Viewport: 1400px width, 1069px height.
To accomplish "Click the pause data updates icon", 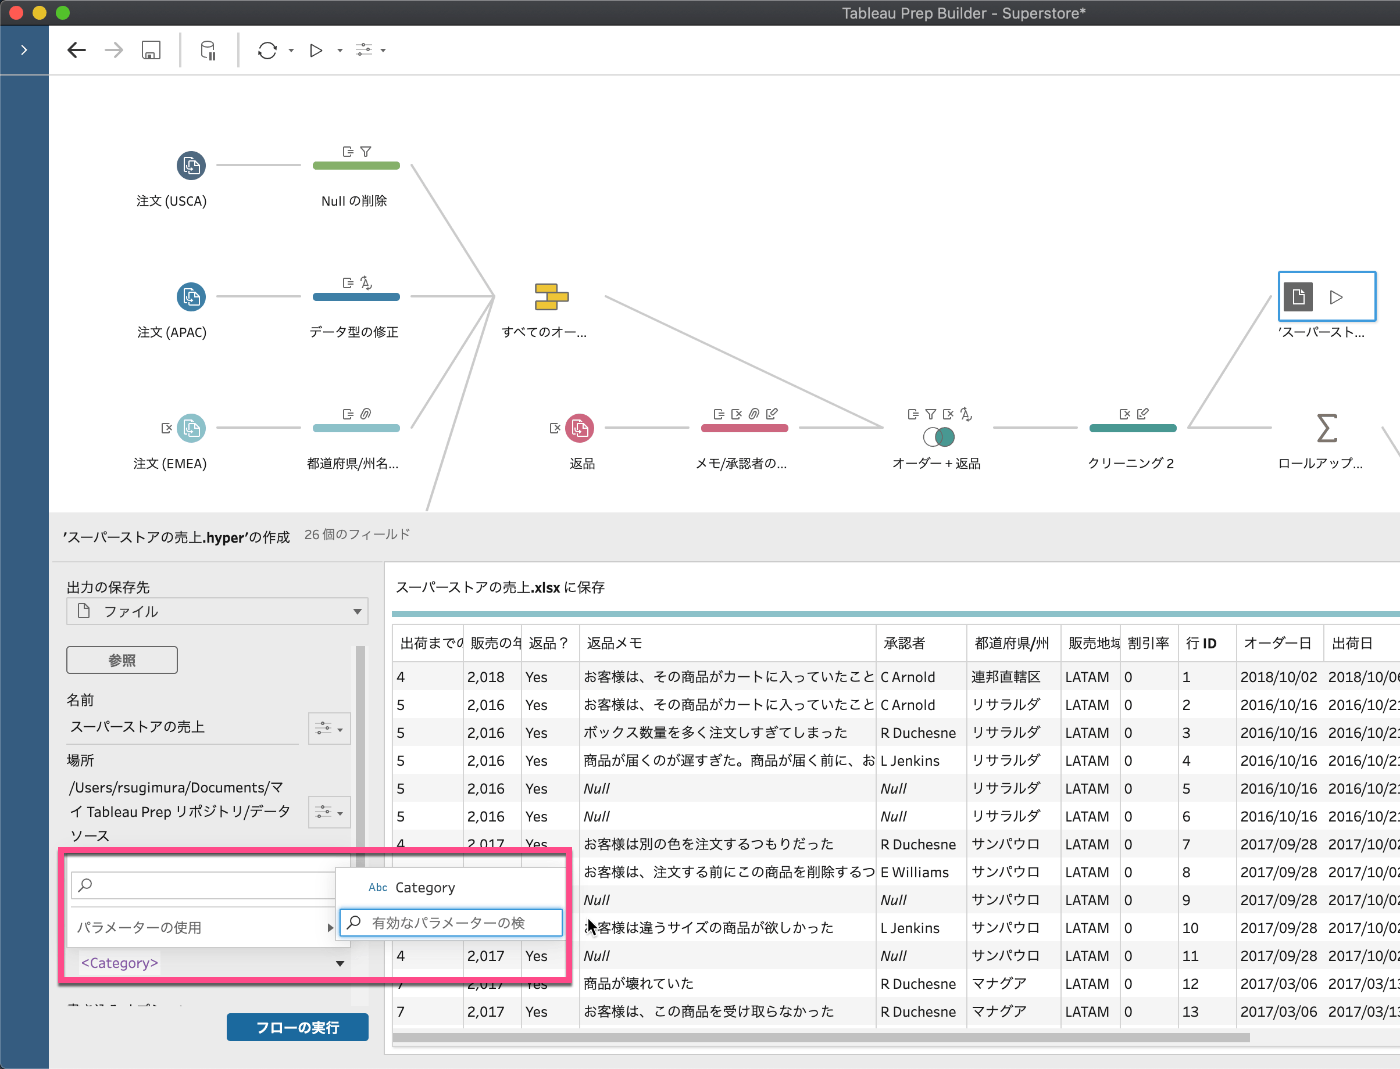I will point(208,50).
